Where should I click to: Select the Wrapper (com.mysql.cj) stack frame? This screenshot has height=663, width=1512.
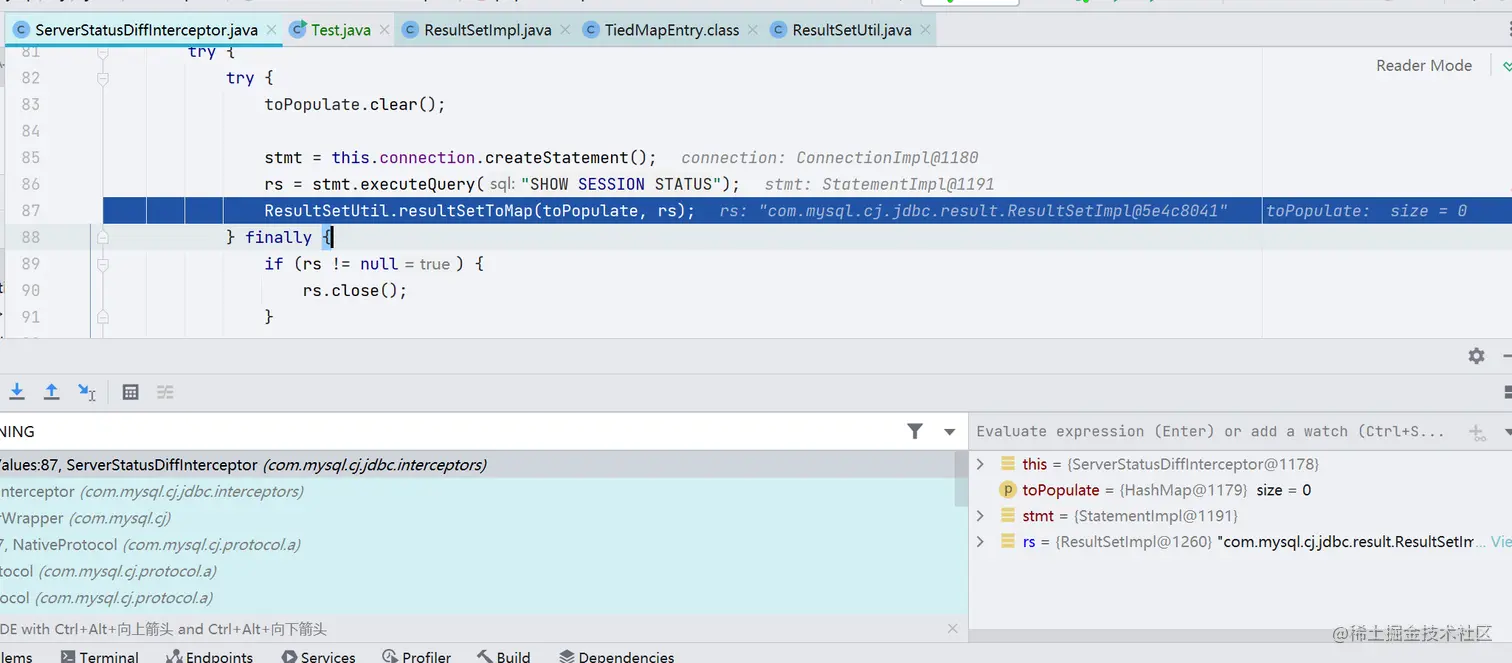click(478, 518)
